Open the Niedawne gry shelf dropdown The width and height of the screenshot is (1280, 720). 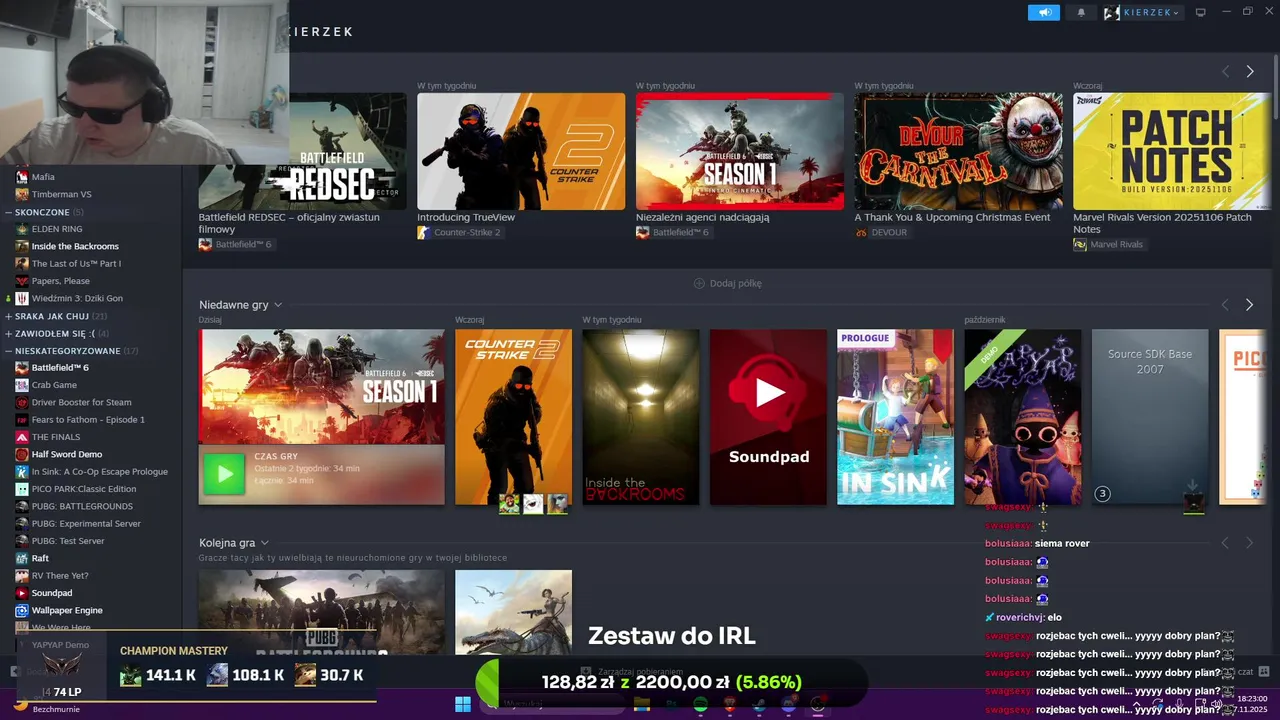[278, 305]
